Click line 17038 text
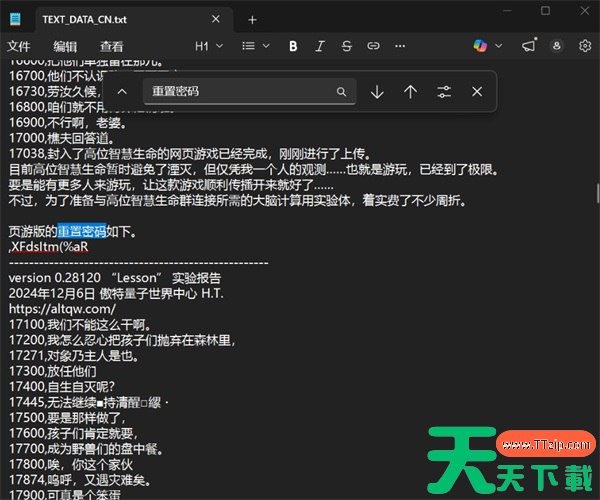The image size is (600, 500). 190,154
